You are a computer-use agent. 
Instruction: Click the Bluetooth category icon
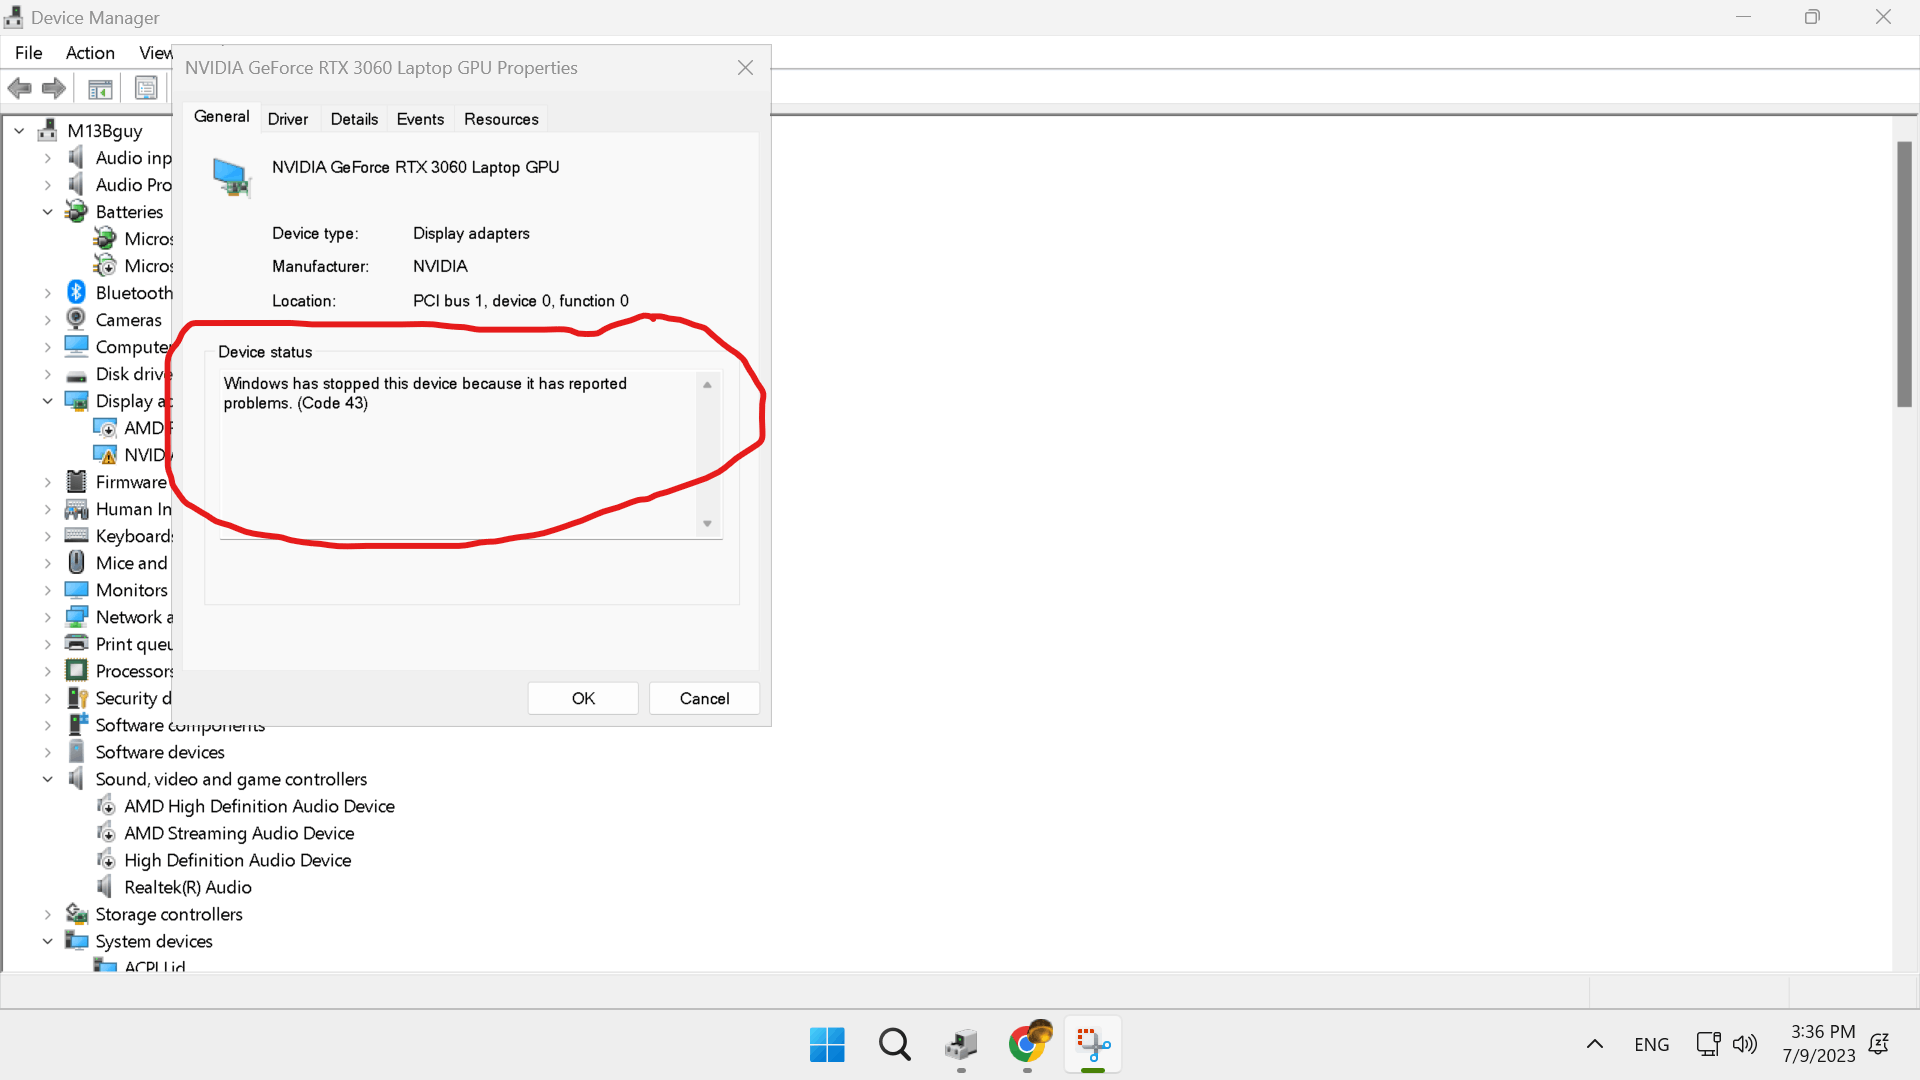point(76,292)
